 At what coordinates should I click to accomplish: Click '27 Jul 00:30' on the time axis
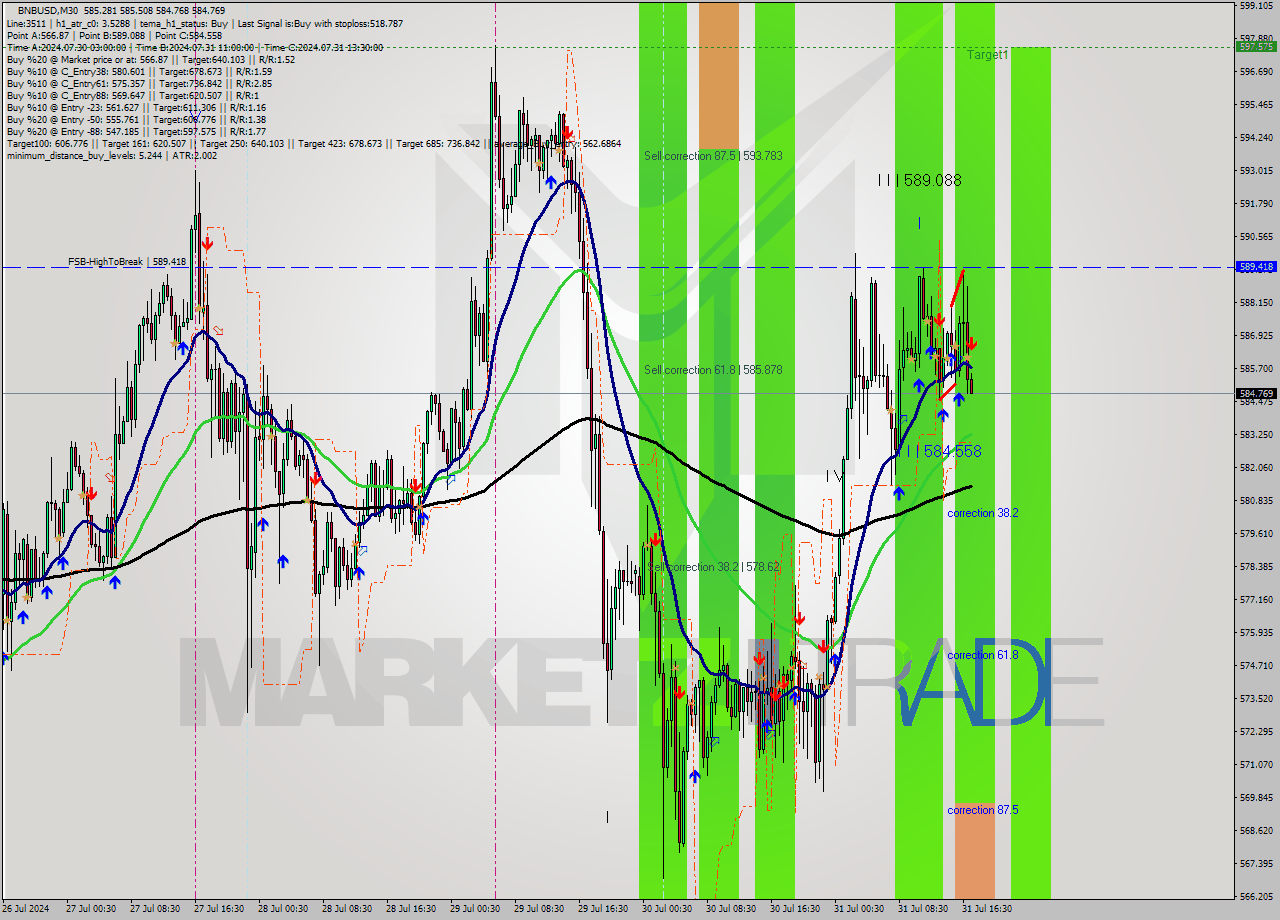92,909
